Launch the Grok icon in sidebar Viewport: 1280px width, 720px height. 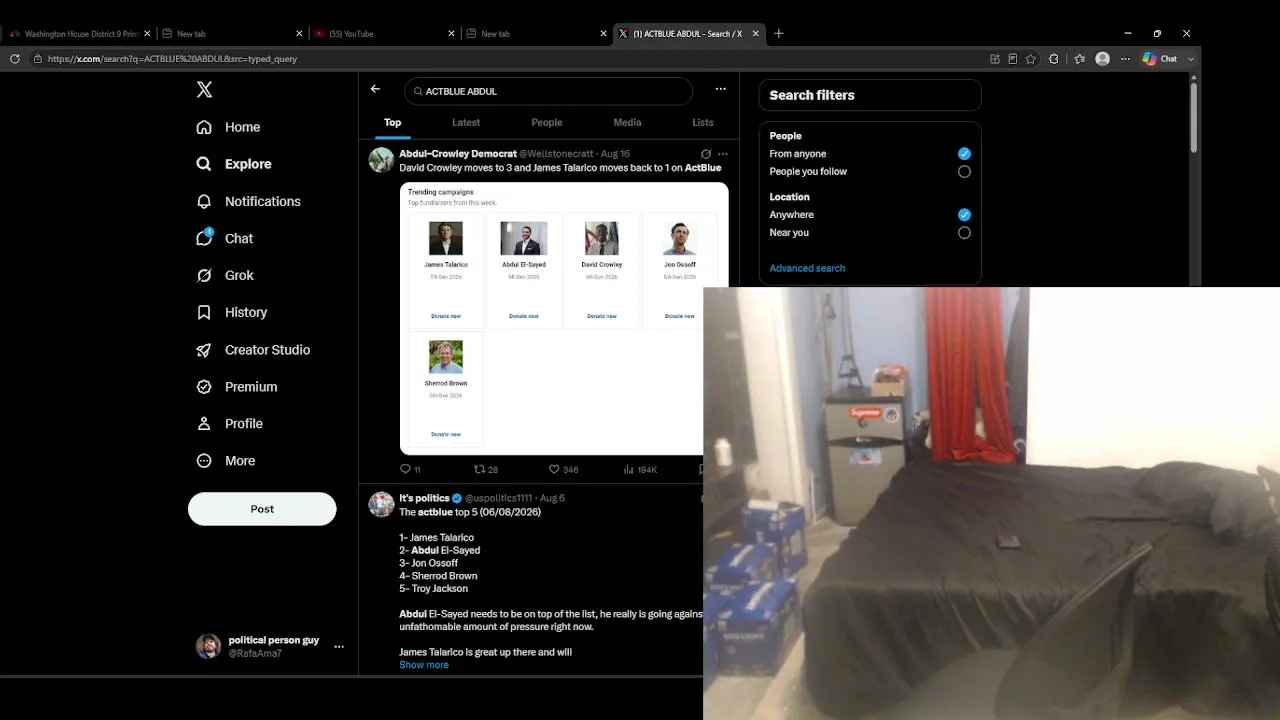tap(204, 275)
